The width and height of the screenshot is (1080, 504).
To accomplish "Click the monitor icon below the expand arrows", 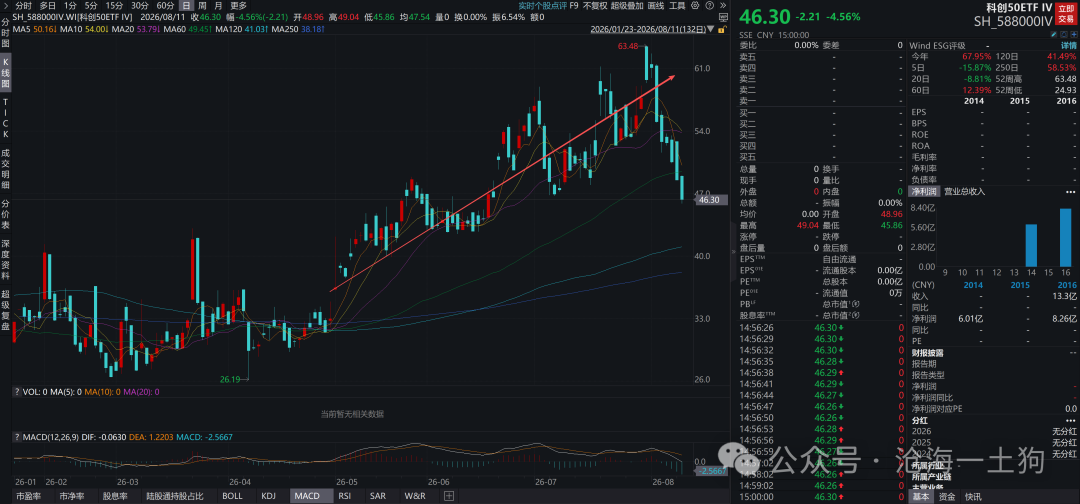I will (723, 17).
